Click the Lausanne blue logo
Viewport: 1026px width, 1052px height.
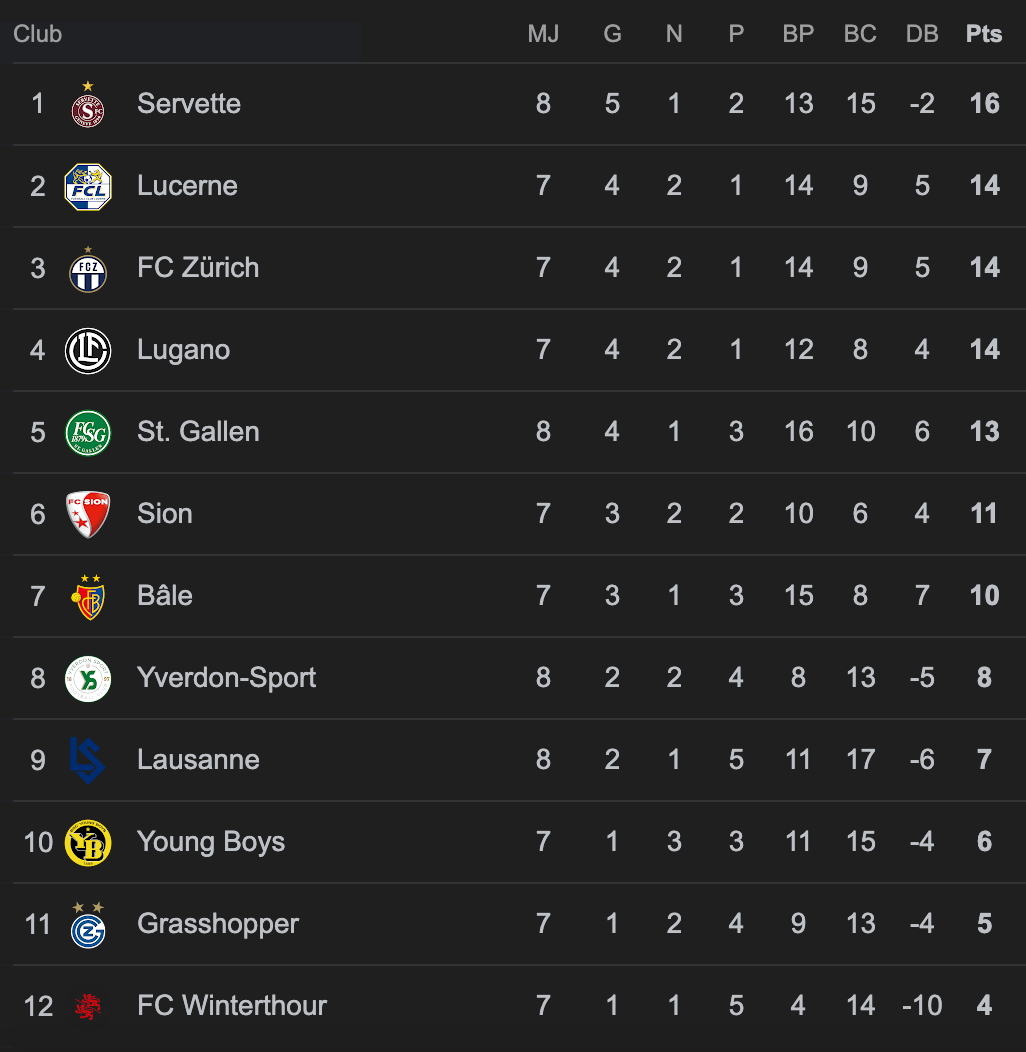pyautogui.click(x=88, y=761)
